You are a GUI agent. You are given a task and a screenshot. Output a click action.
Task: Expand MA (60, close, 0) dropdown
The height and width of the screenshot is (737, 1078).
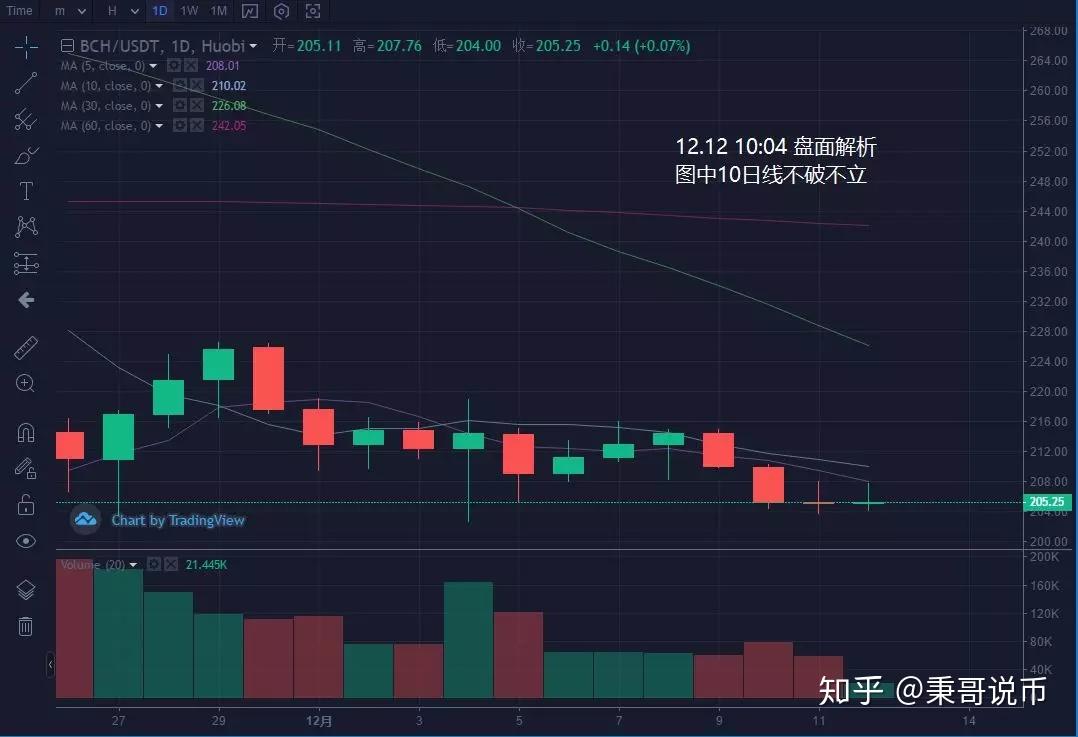159,126
